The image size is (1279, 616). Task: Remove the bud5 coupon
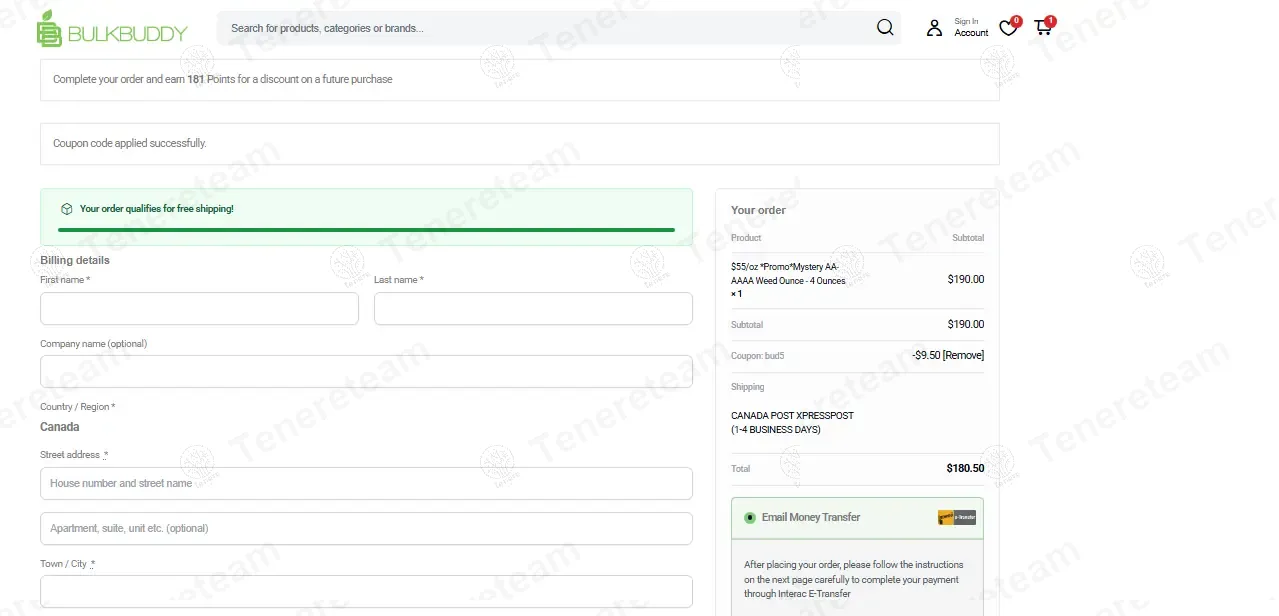[x=963, y=356]
